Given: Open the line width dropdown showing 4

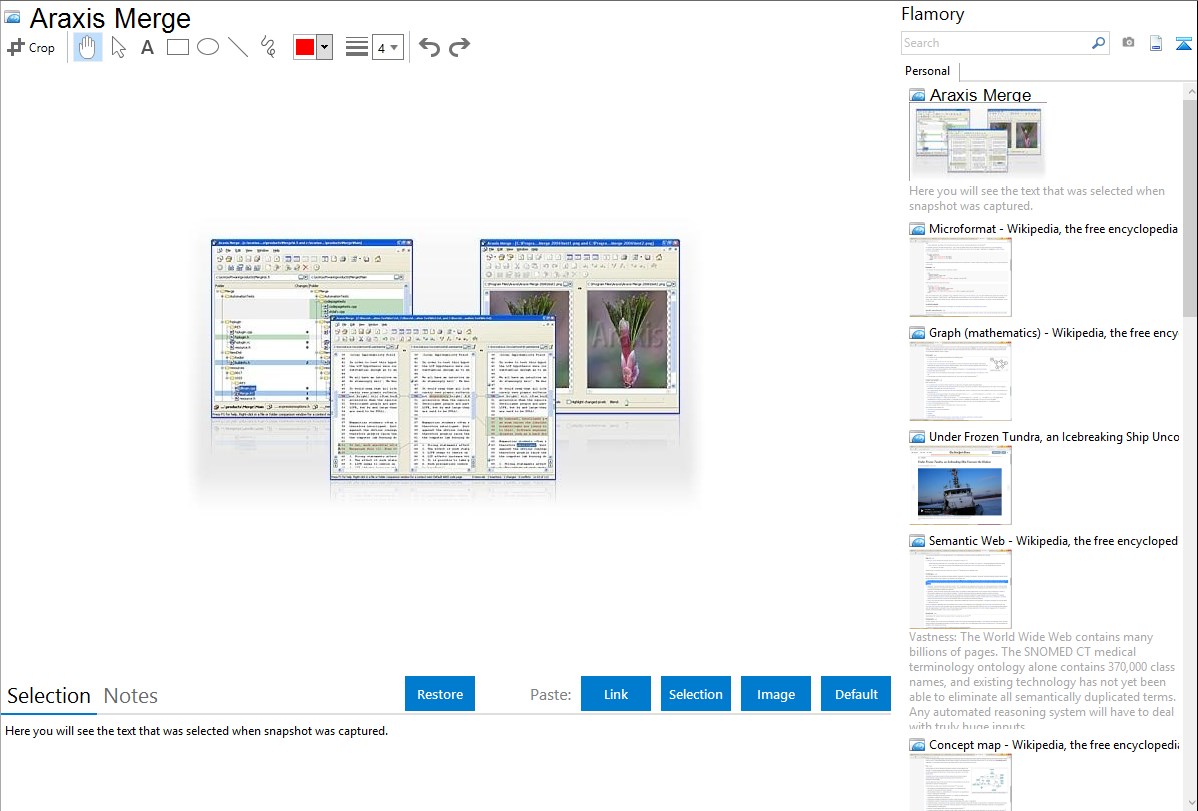Looking at the screenshot, I should coord(387,47).
